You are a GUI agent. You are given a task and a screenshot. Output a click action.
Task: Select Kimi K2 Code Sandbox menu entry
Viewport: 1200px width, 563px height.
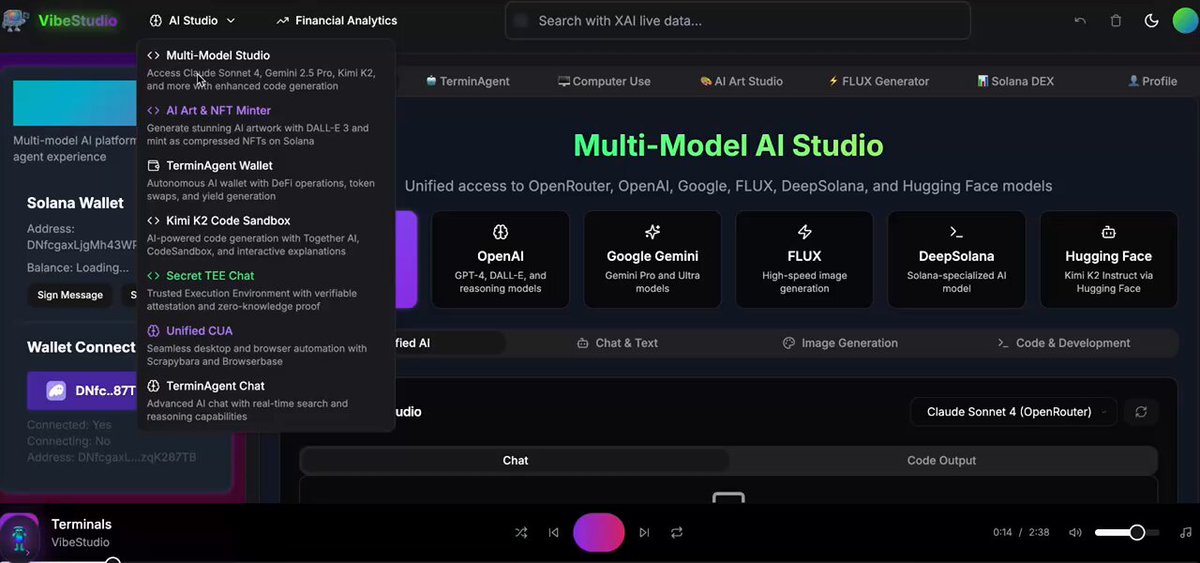pos(265,235)
